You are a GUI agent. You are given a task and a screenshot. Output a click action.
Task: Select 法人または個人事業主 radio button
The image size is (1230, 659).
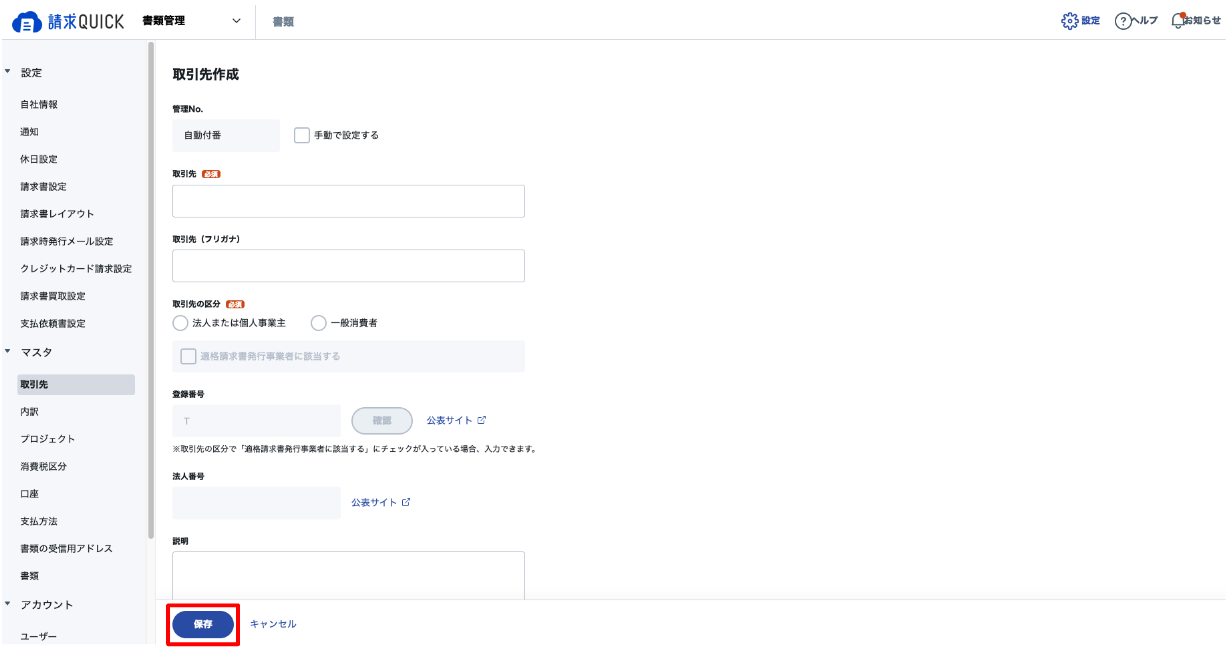(x=180, y=323)
